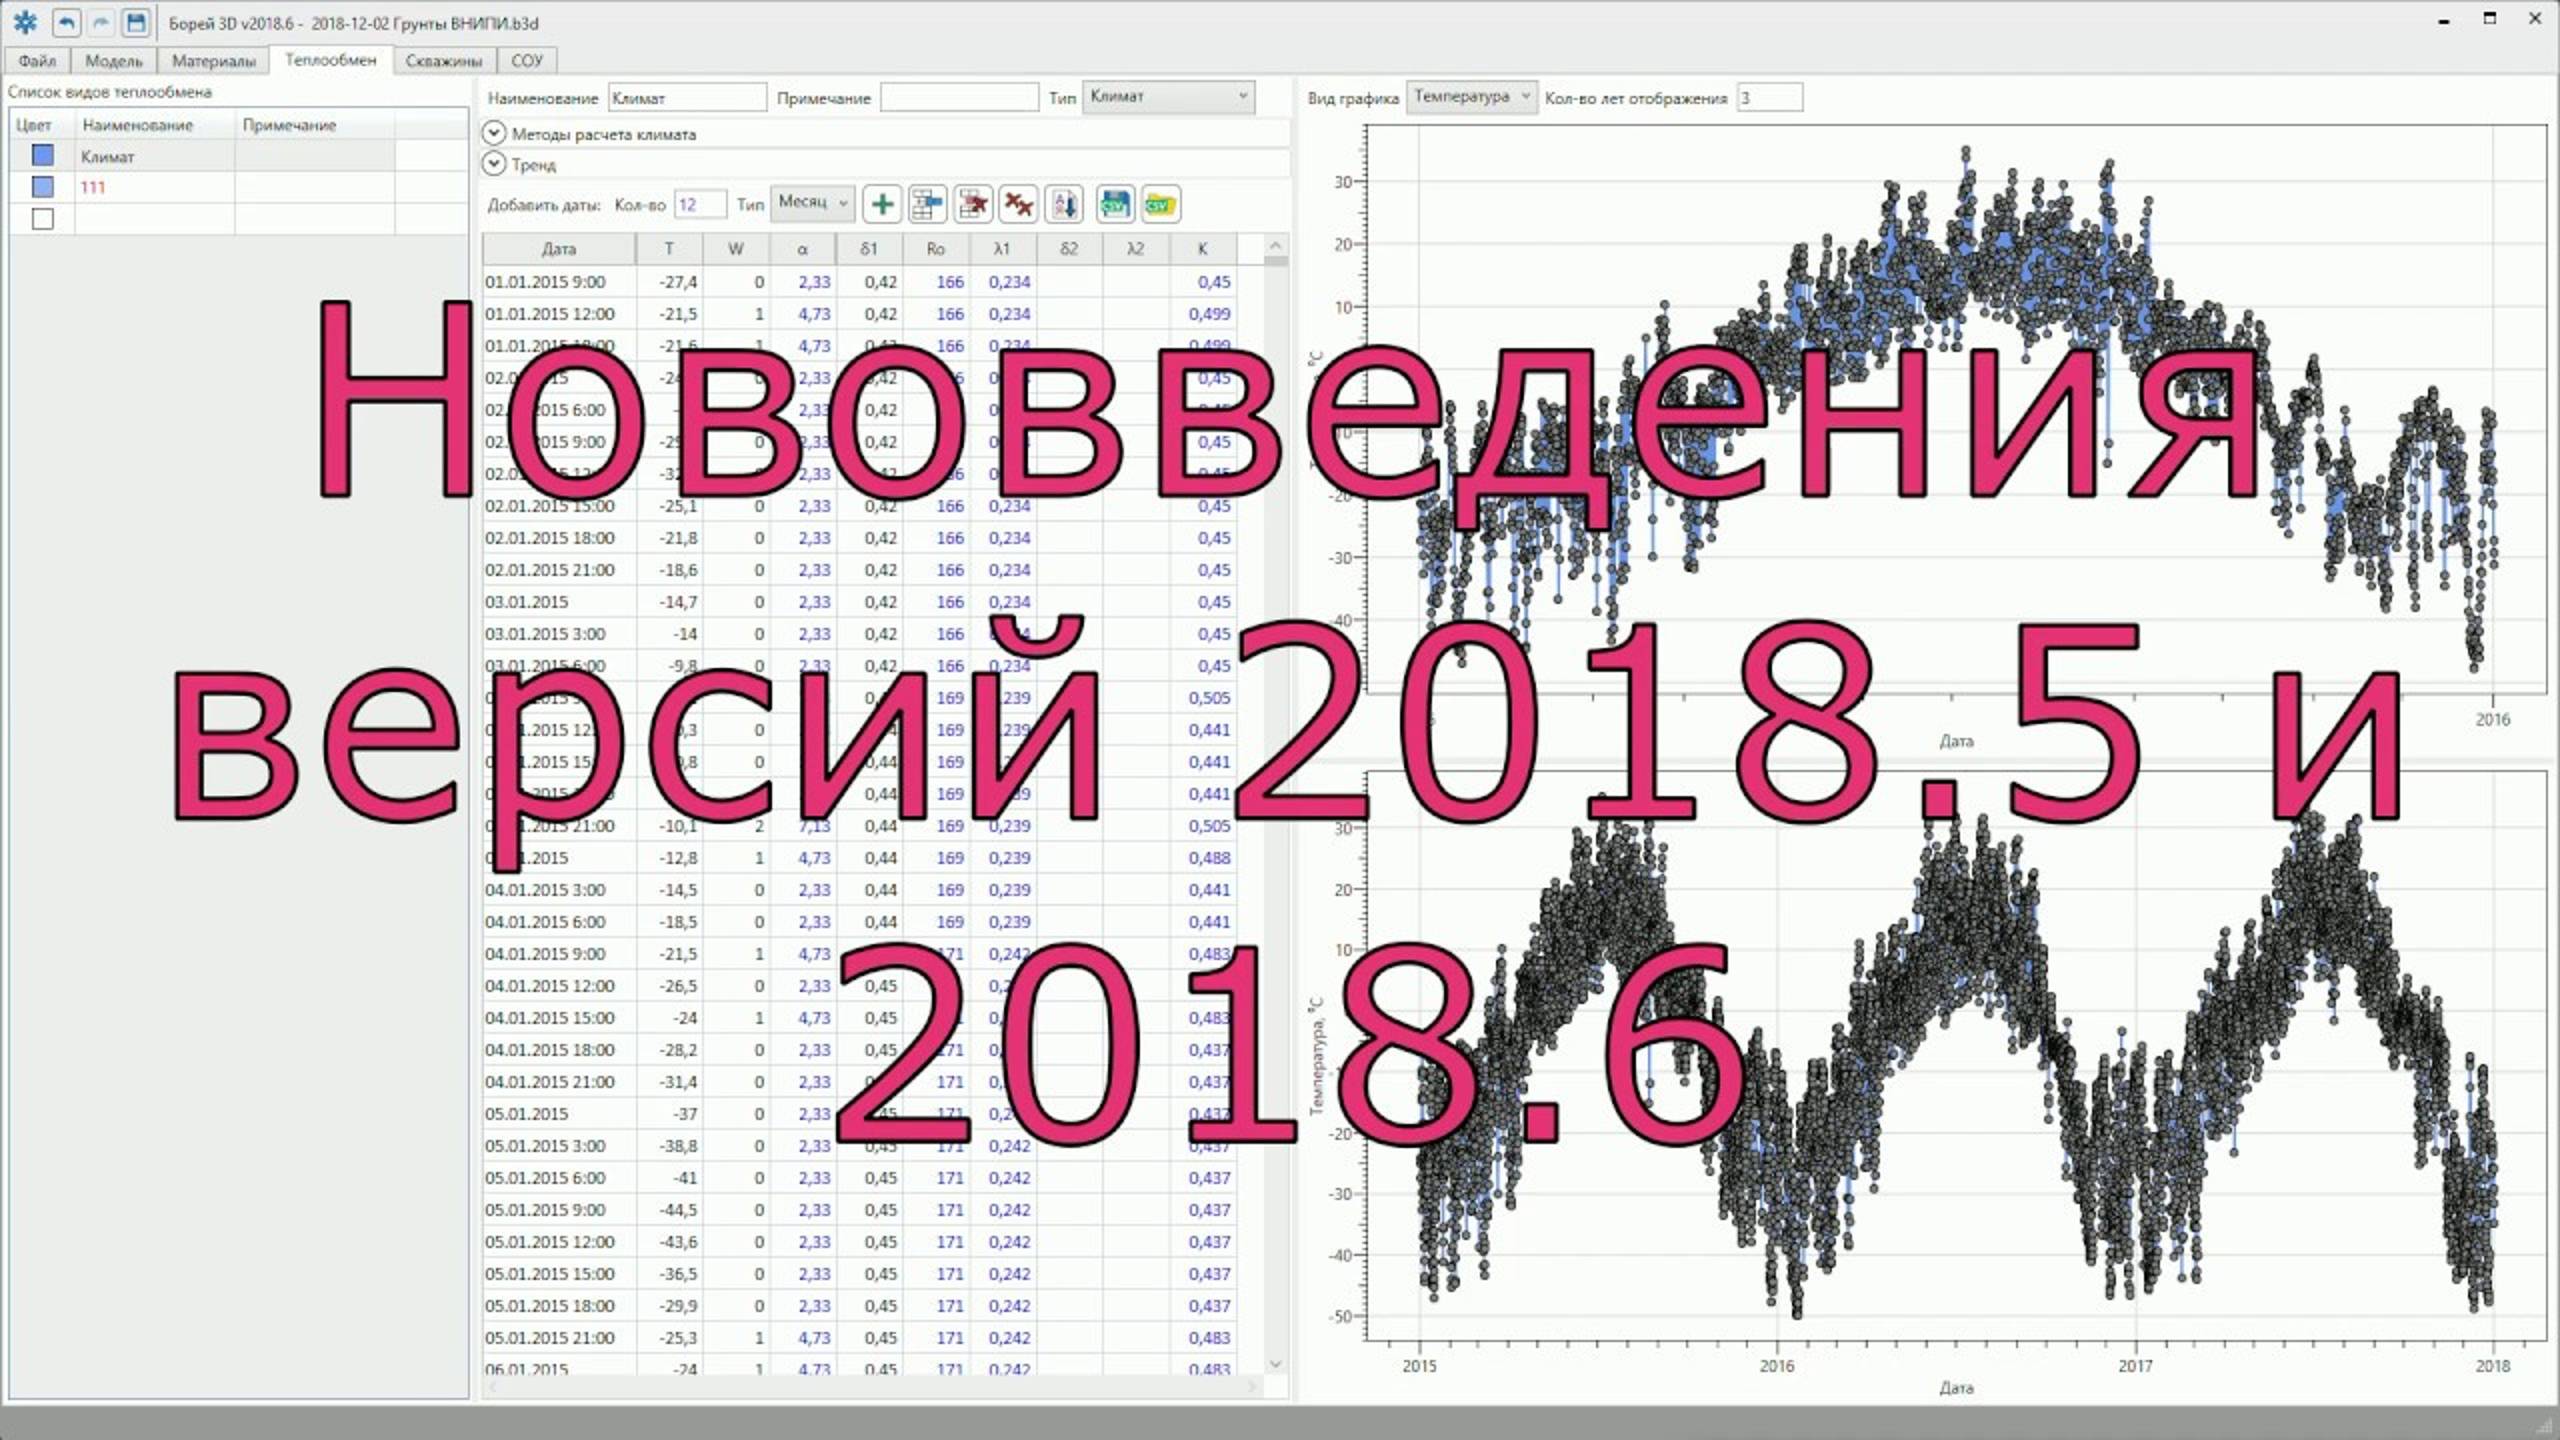
Task: Select the Теплообмен menu tab
Action: 332,60
